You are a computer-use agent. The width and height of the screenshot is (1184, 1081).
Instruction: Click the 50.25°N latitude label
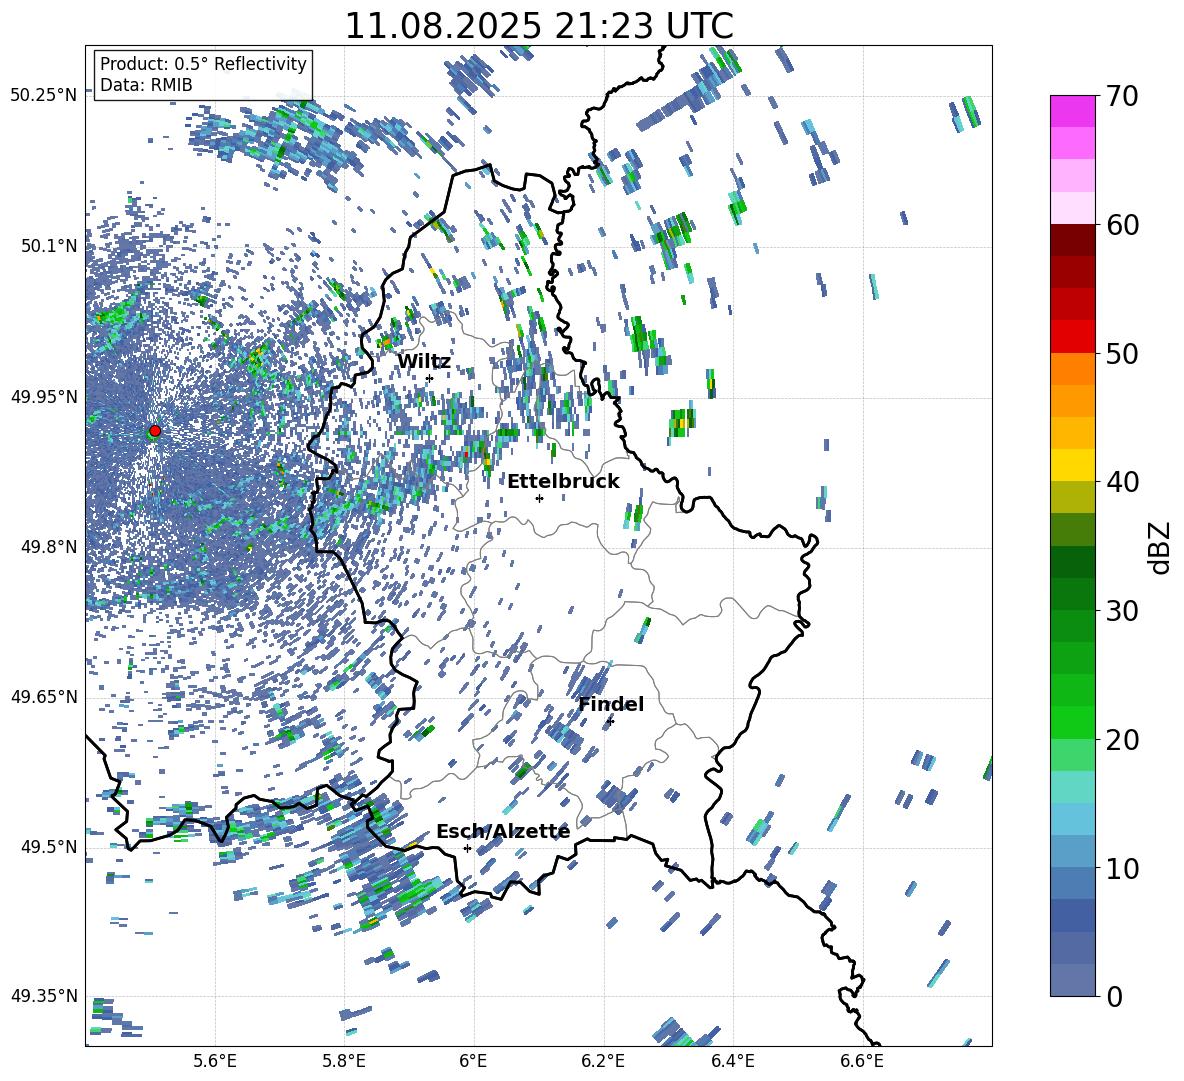click(x=44, y=96)
